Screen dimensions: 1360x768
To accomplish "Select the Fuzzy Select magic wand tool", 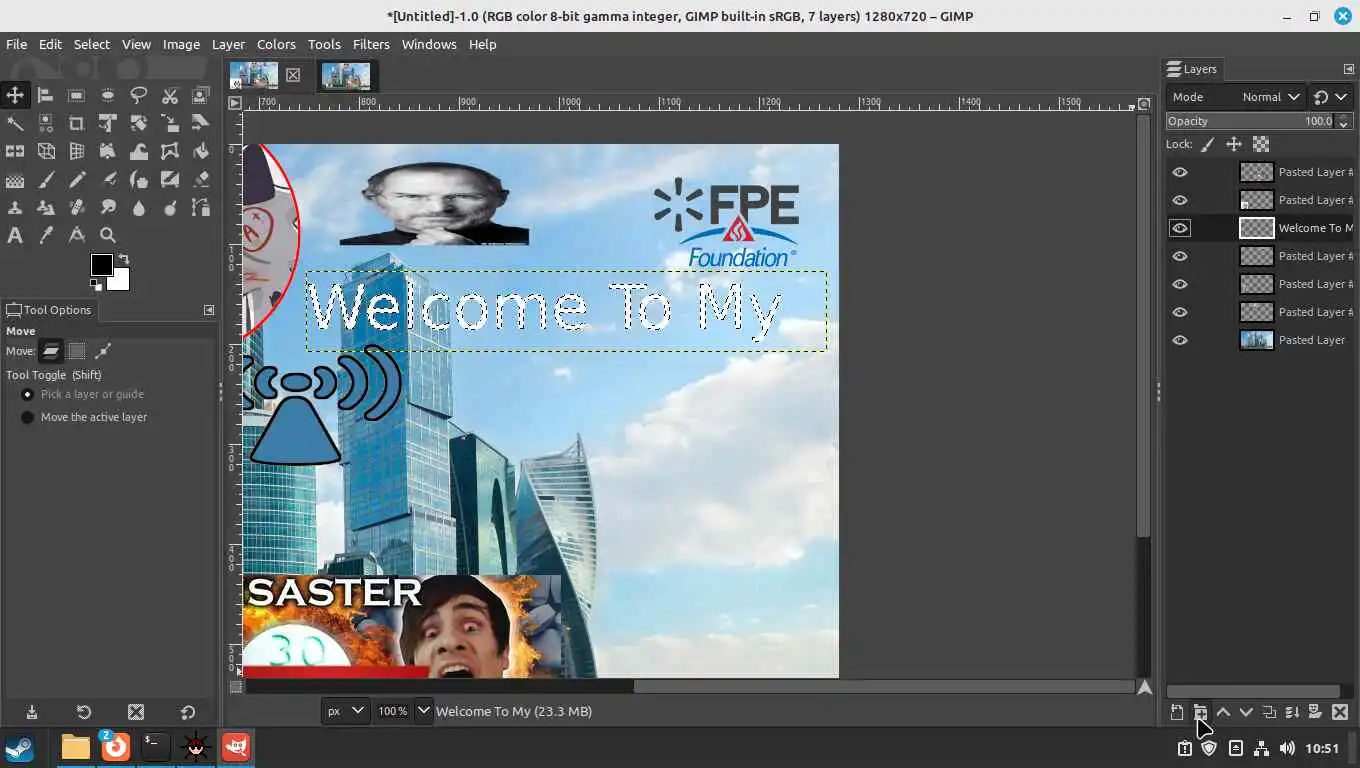I will pos(15,123).
